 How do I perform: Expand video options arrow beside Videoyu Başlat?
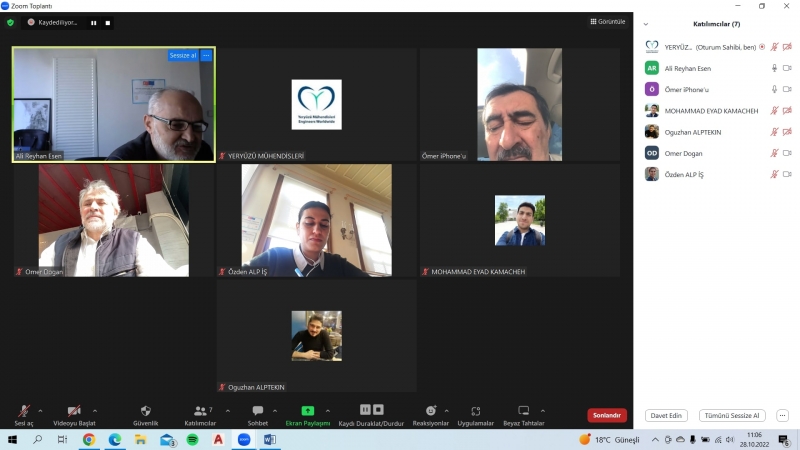pyautogui.click(x=95, y=411)
